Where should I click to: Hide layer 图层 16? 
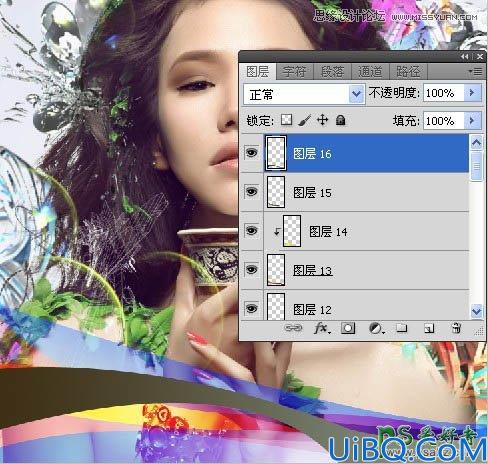[x=251, y=153]
